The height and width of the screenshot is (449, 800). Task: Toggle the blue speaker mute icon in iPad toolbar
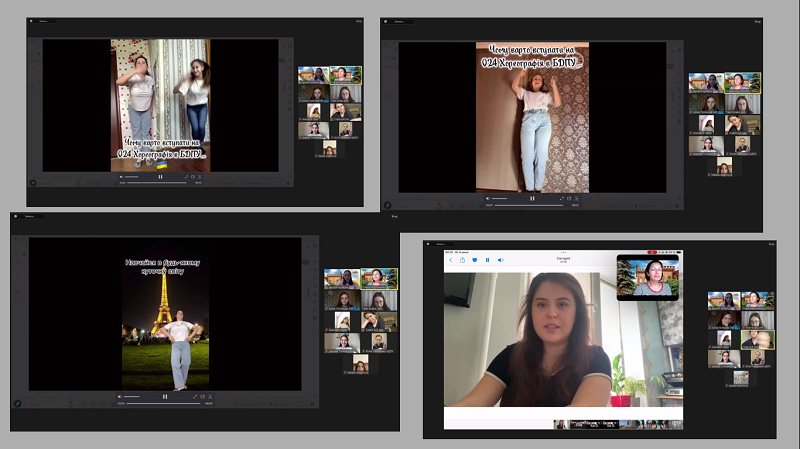click(x=500, y=260)
